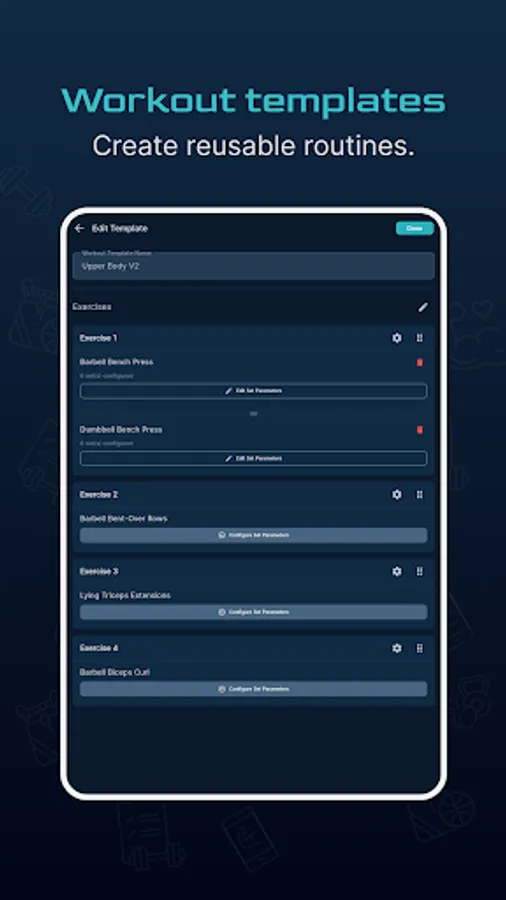
Task: Delete Dumbbell Bench Press with trash icon
Action: click(x=419, y=430)
